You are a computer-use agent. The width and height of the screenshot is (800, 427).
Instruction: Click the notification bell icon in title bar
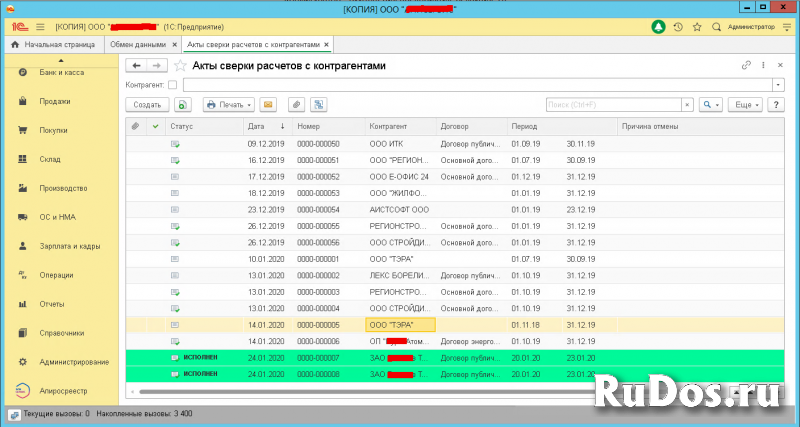coord(658,27)
